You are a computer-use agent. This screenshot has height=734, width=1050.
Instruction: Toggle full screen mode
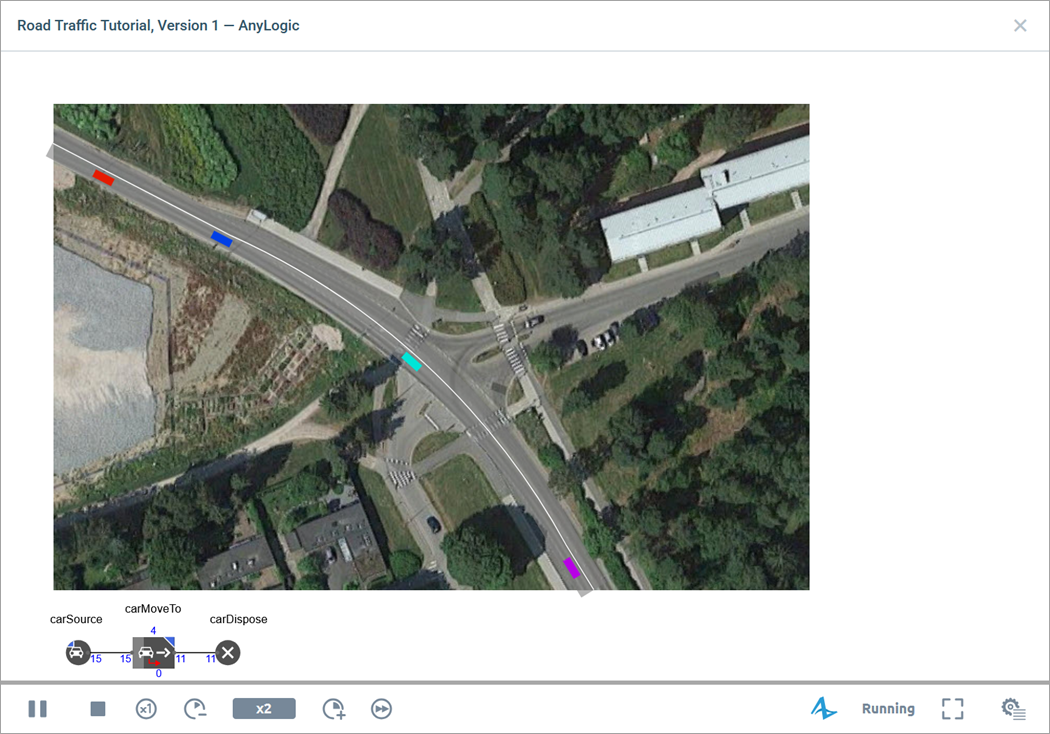point(953,709)
